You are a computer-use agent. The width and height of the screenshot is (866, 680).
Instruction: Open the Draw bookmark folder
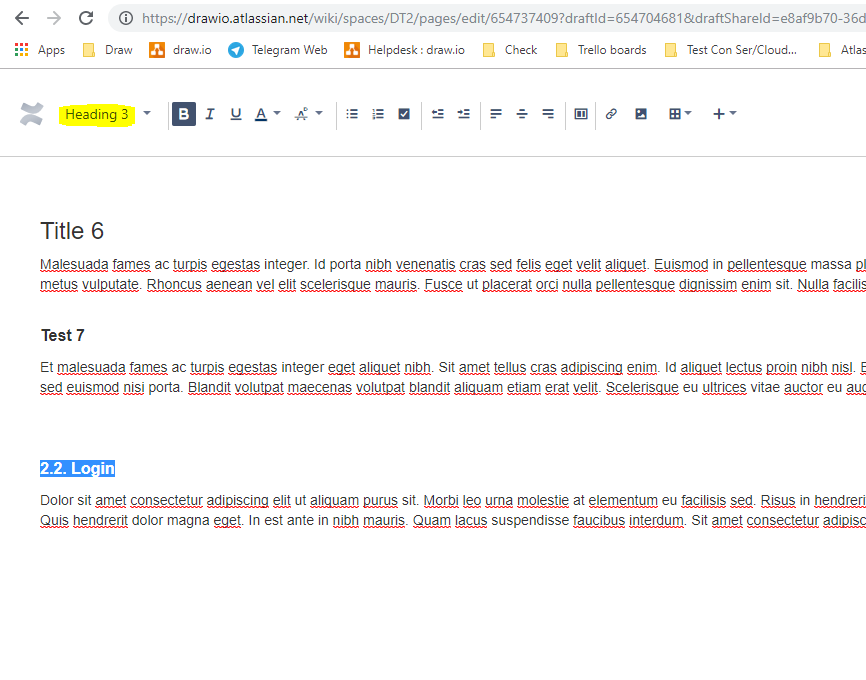pos(108,50)
